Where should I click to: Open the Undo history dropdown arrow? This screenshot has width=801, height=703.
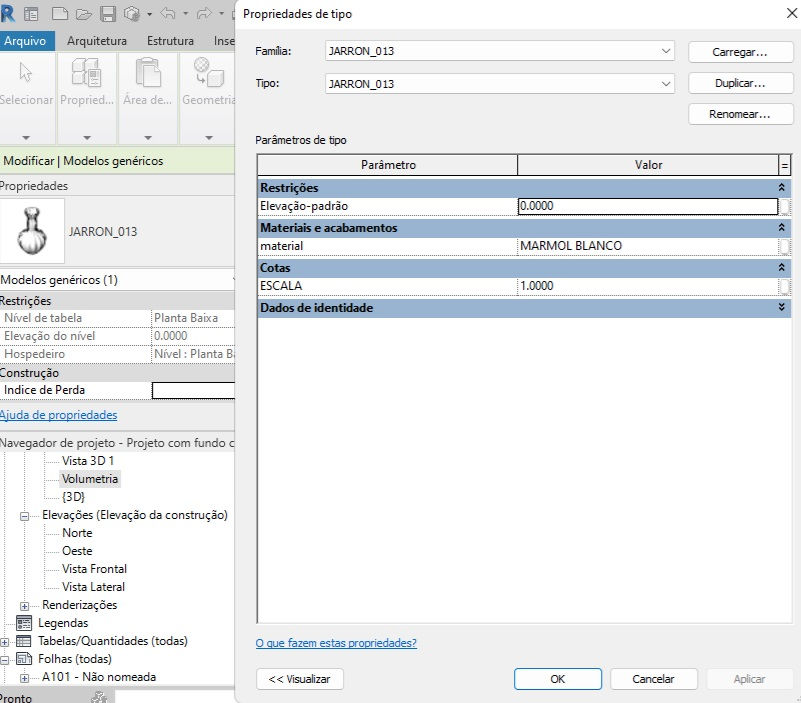click(x=185, y=14)
